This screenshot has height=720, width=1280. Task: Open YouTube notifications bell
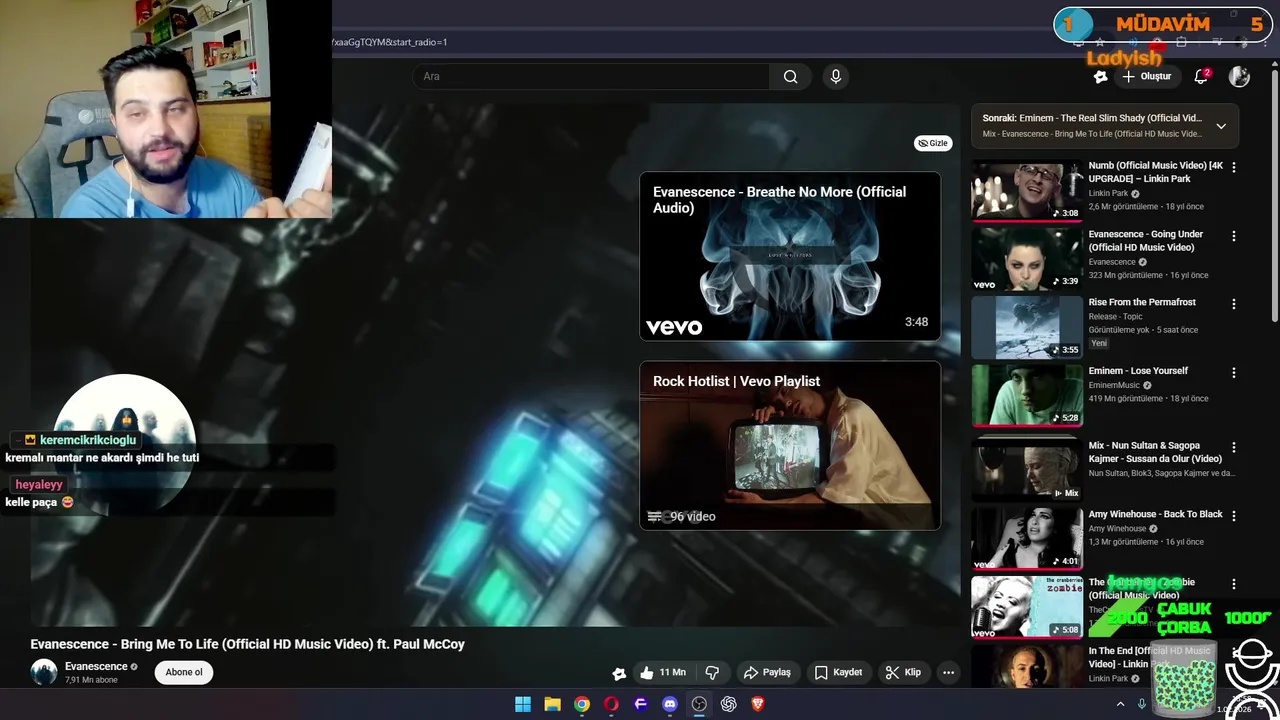pyautogui.click(x=1201, y=76)
